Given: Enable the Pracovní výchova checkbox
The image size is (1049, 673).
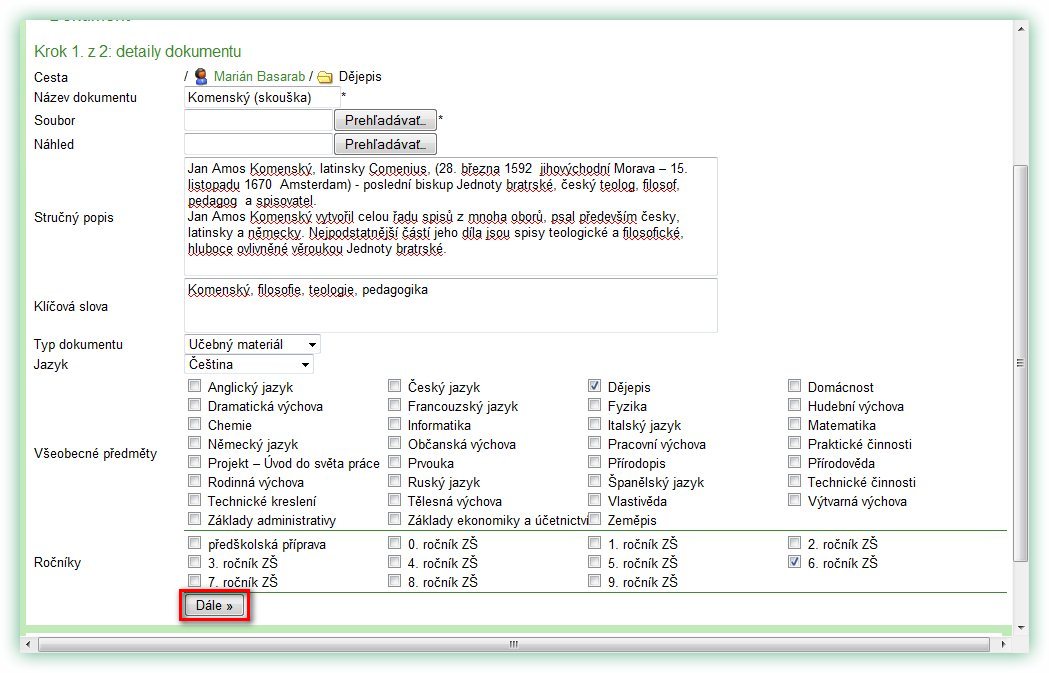Looking at the screenshot, I should tap(594, 443).
